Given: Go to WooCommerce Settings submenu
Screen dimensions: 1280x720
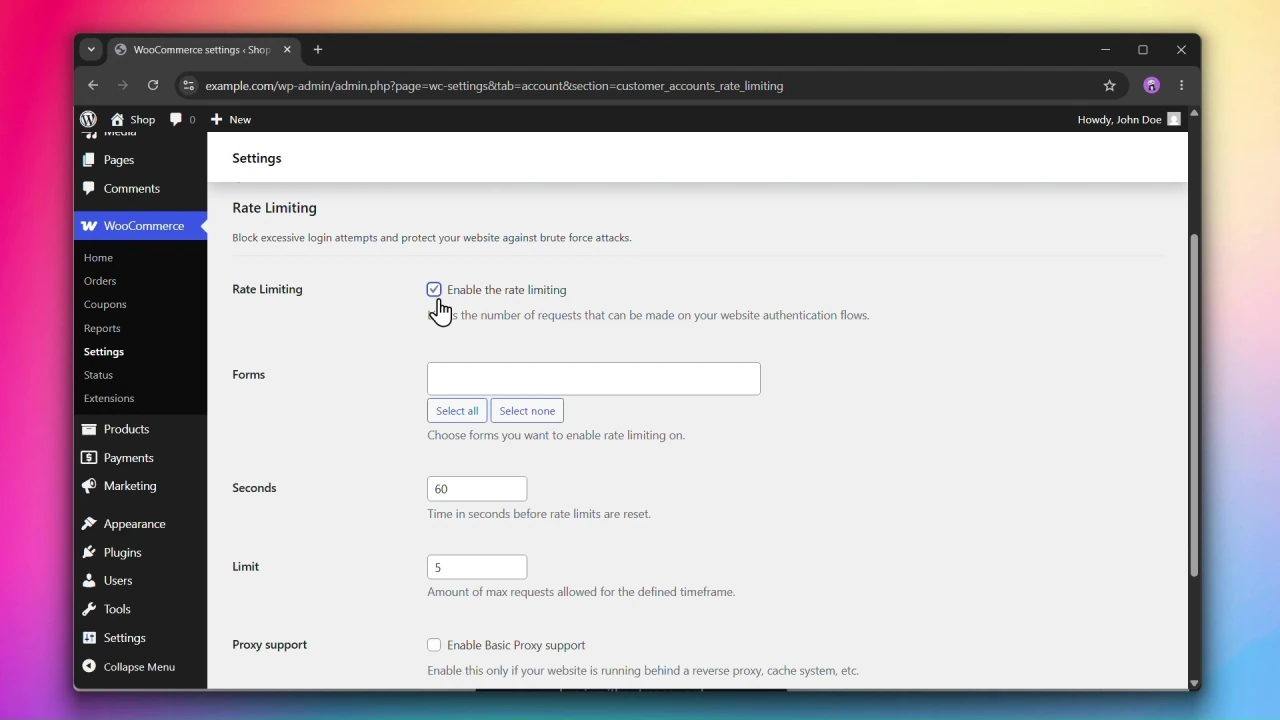Looking at the screenshot, I should 104,352.
